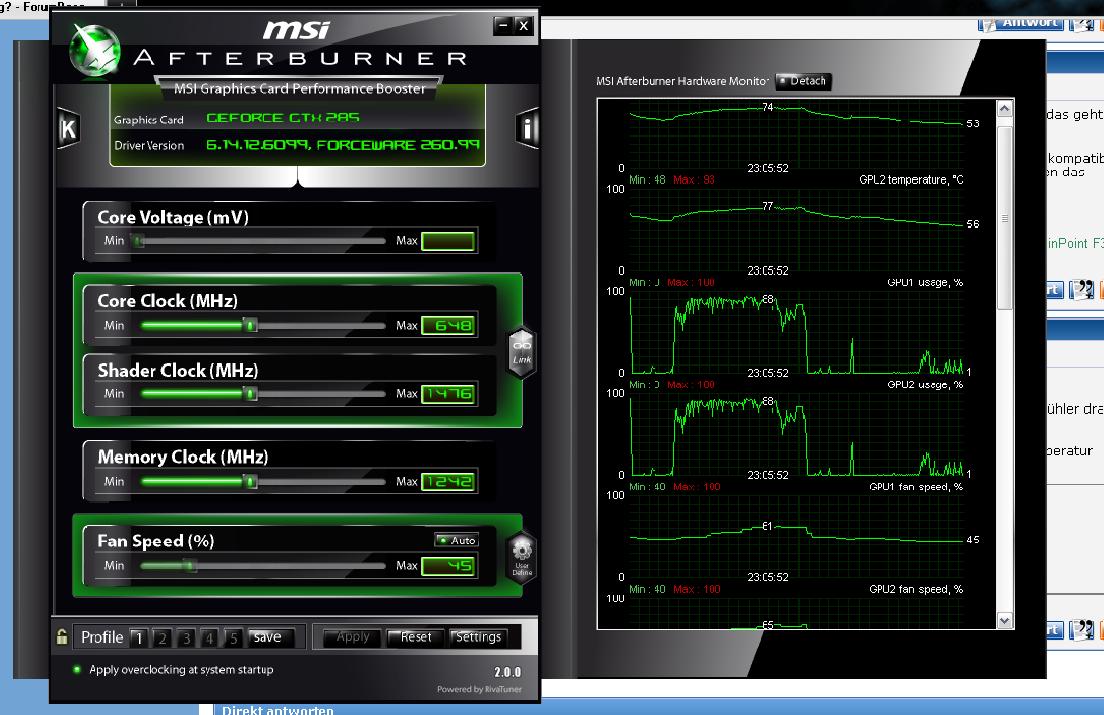Select Profile slot 1

click(139, 638)
